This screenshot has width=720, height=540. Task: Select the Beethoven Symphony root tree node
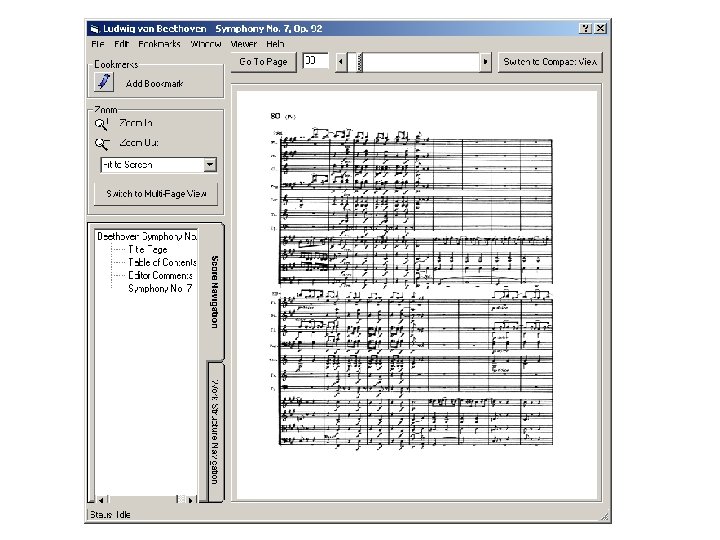click(147, 236)
